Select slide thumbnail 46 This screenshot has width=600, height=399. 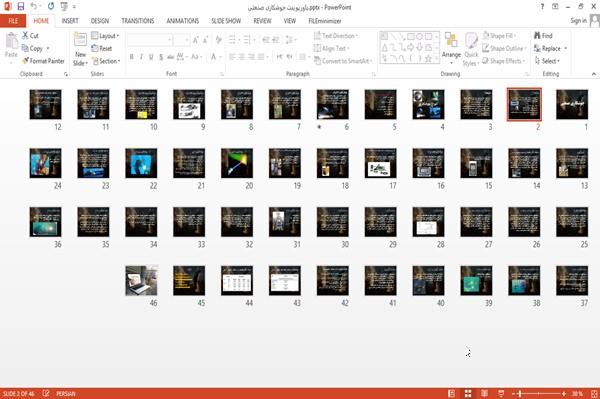pos(141,281)
